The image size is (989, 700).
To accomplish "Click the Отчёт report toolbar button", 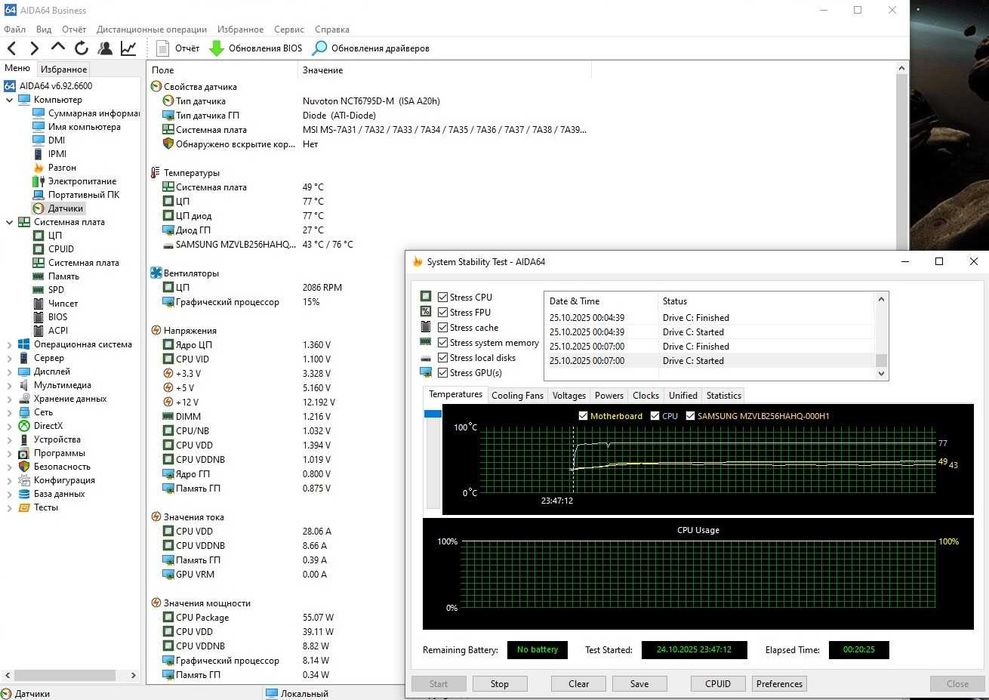I will 178,48.
